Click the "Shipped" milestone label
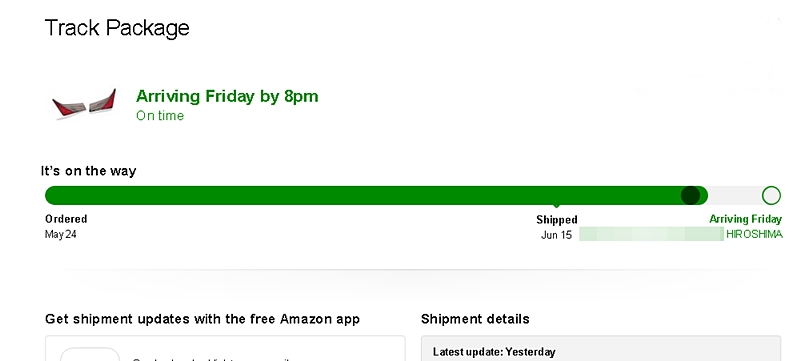 557,220
